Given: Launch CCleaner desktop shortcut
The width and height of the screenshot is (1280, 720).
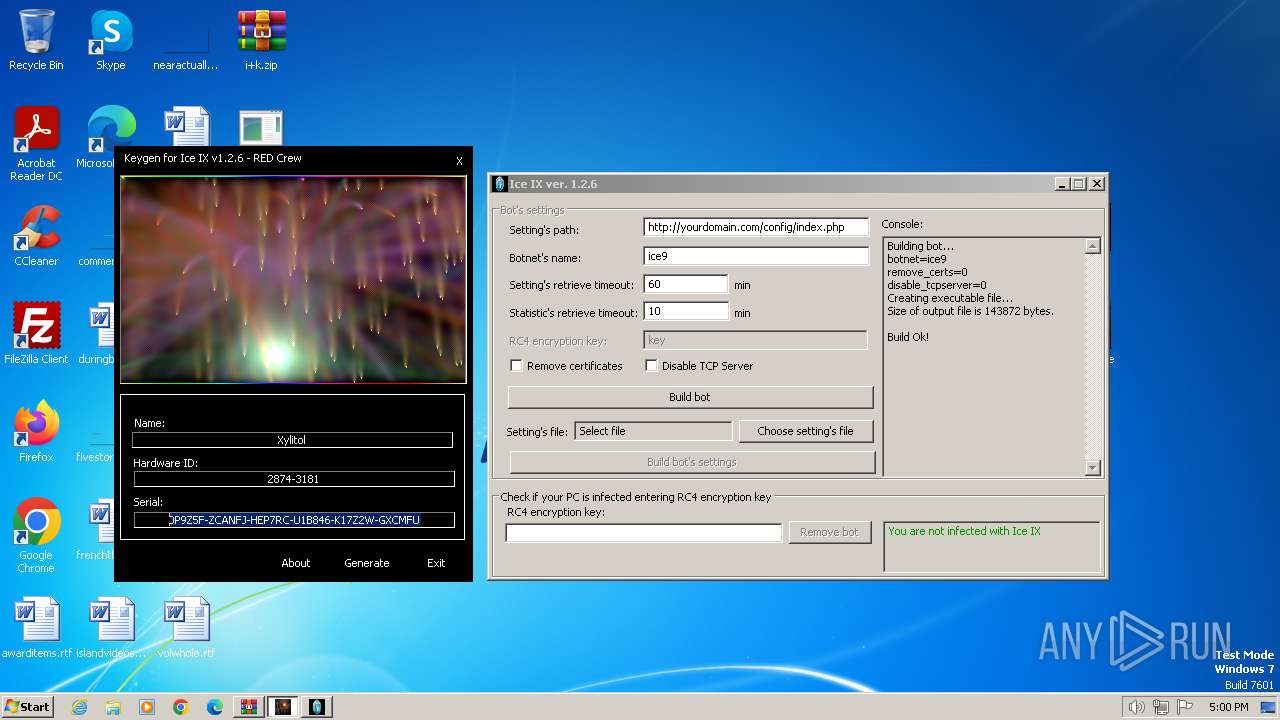Looking at the screenshot, I should tap(36, 237).
